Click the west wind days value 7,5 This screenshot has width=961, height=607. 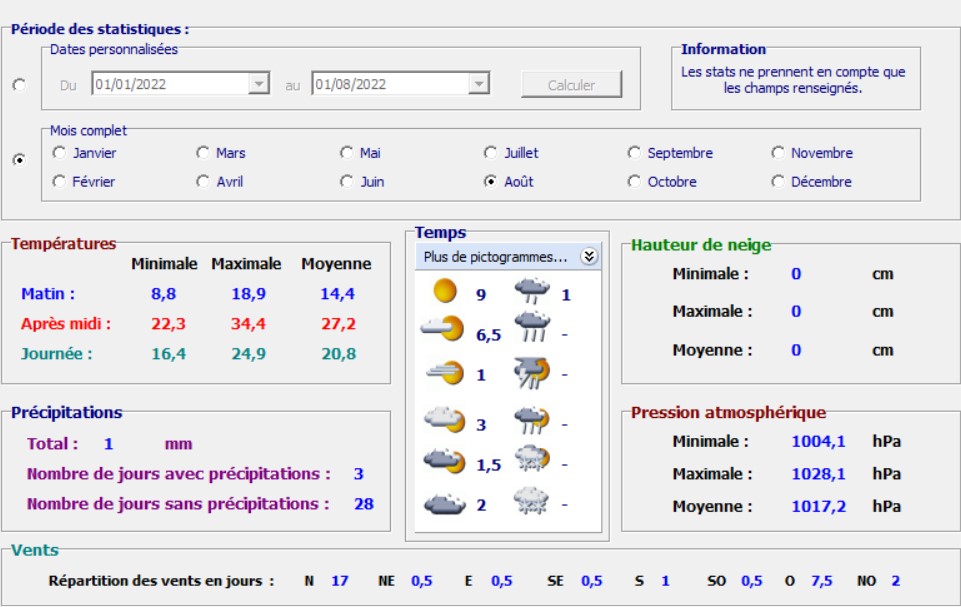822,581
